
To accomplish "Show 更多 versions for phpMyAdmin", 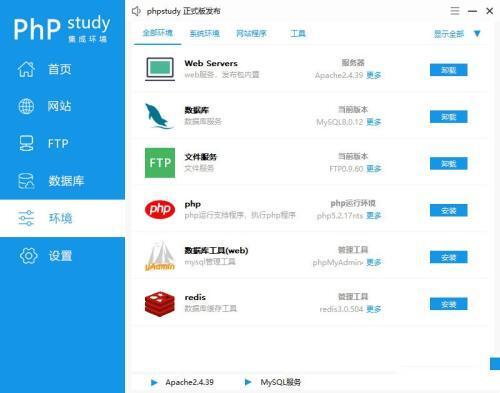I will 374,263.
